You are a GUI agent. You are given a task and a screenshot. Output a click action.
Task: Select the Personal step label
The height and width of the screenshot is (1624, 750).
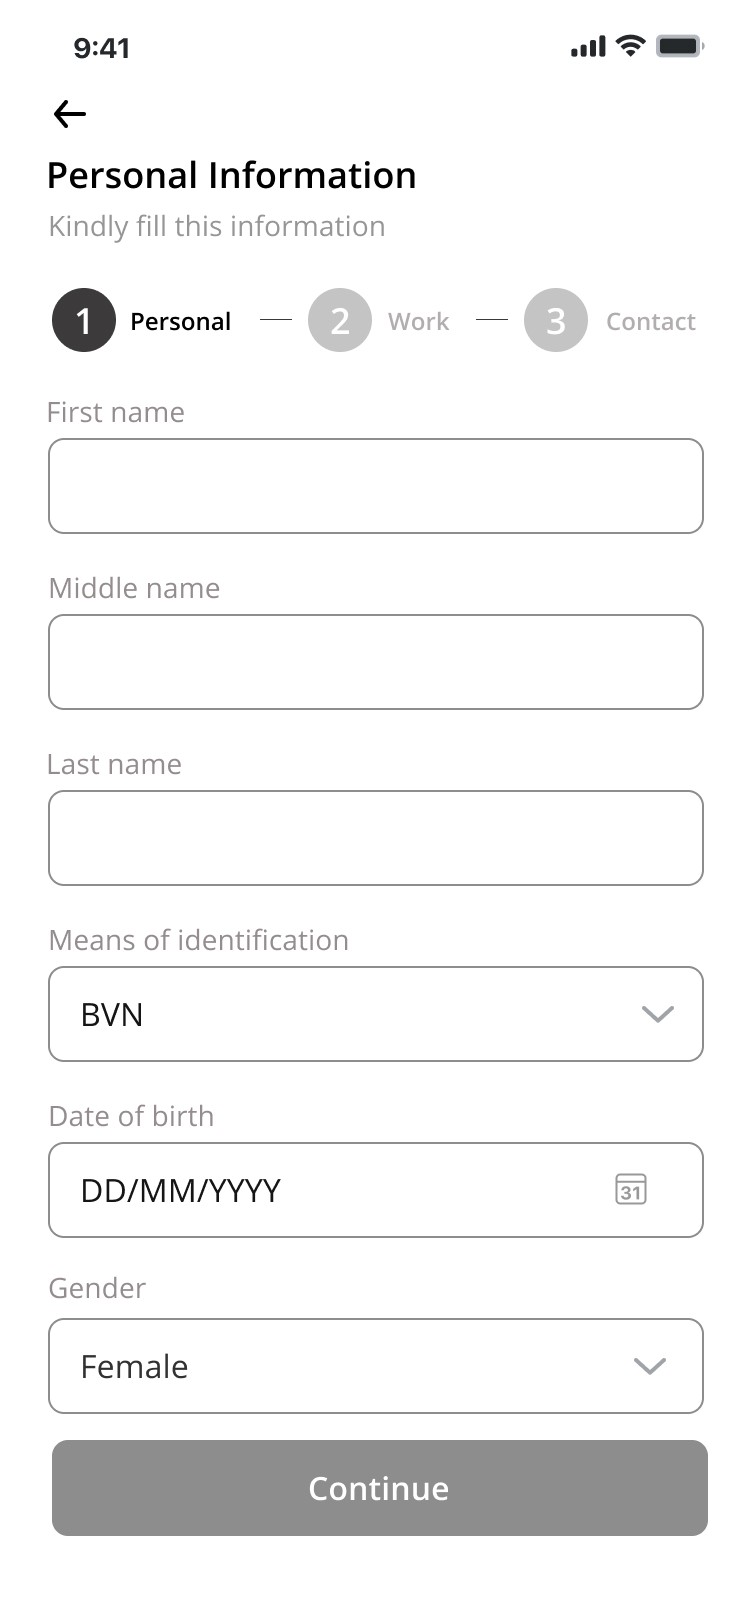(181, 321)
